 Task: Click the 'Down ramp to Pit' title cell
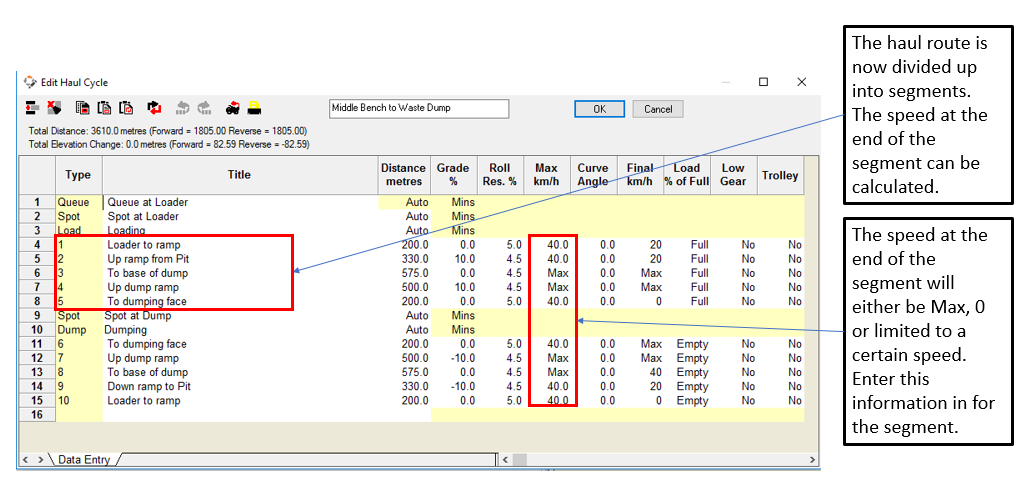point(240,386)
